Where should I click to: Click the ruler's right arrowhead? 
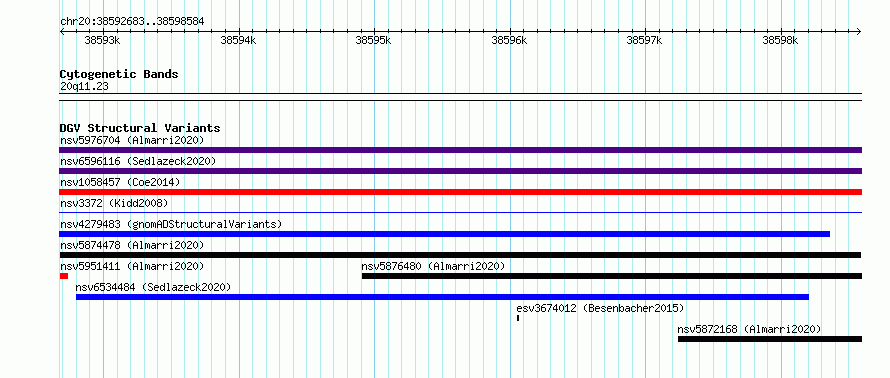[x=859, y=31]
